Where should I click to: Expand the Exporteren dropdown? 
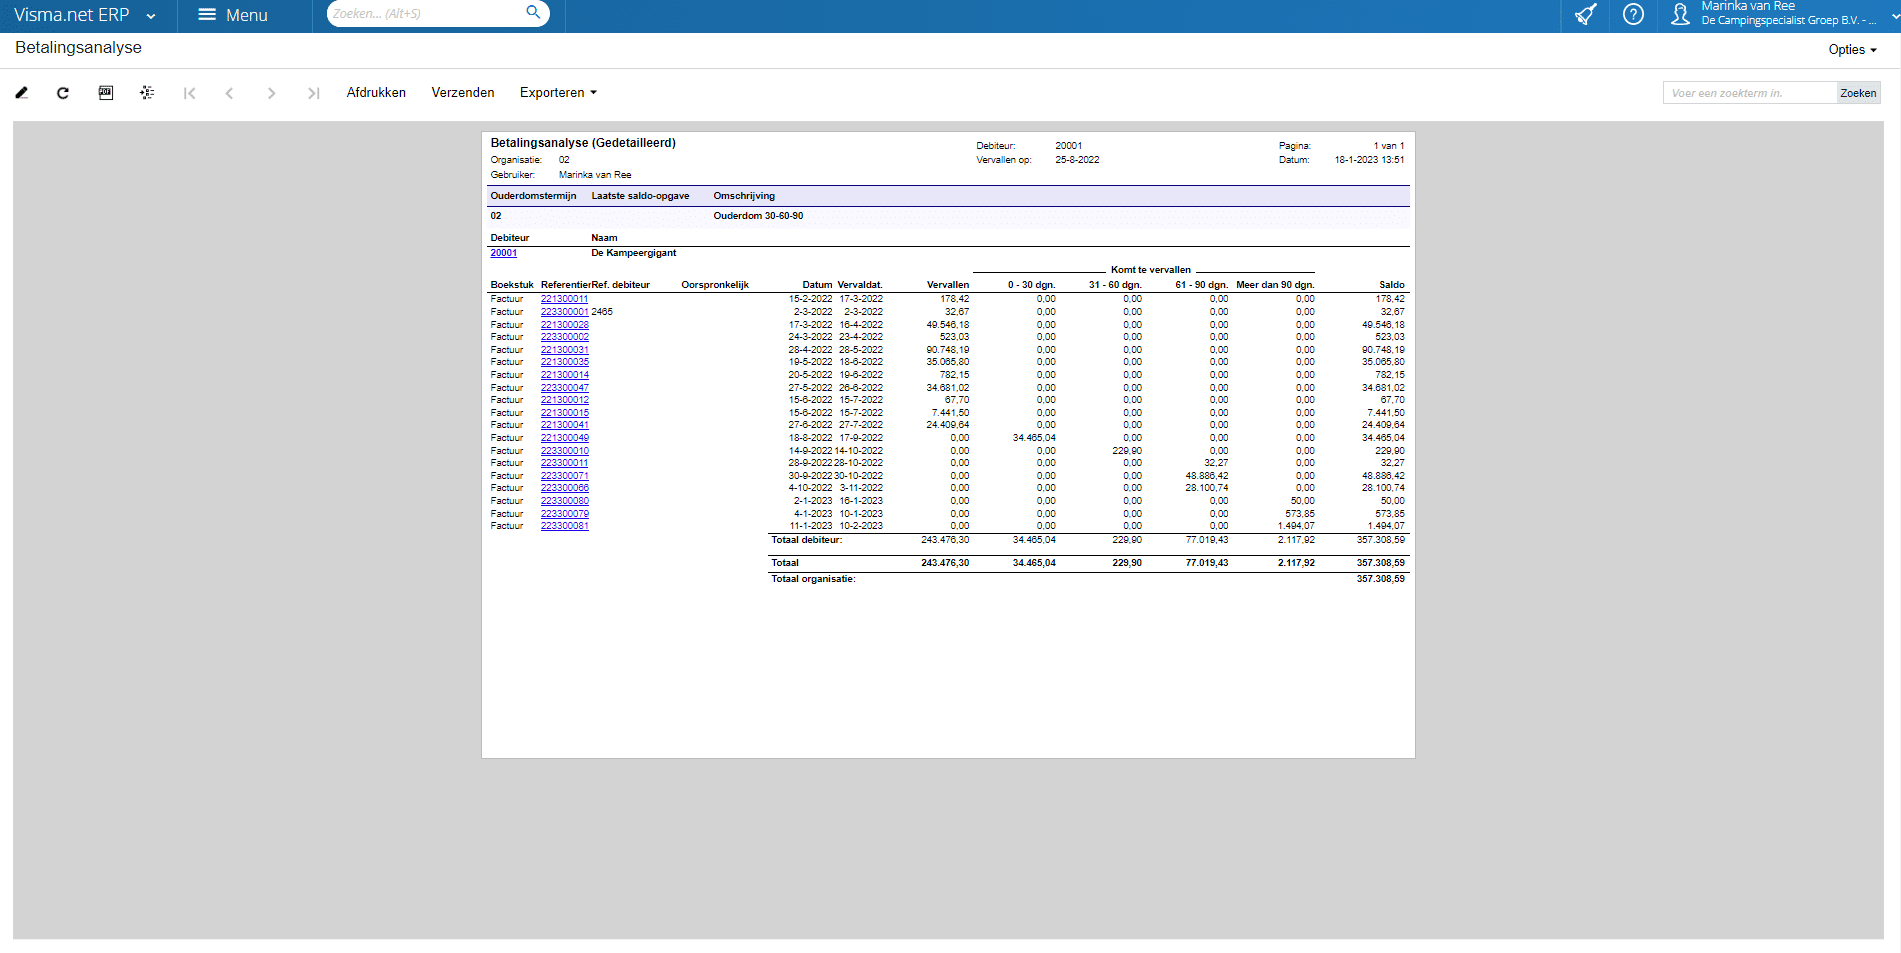(x=557, y=93)
